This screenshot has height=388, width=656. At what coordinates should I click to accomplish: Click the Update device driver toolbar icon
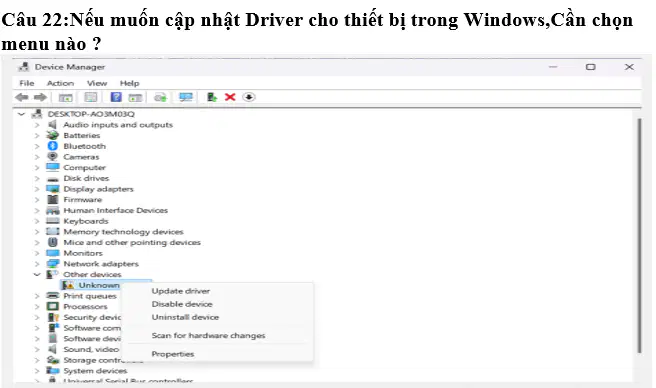click(x=212, y=97)
